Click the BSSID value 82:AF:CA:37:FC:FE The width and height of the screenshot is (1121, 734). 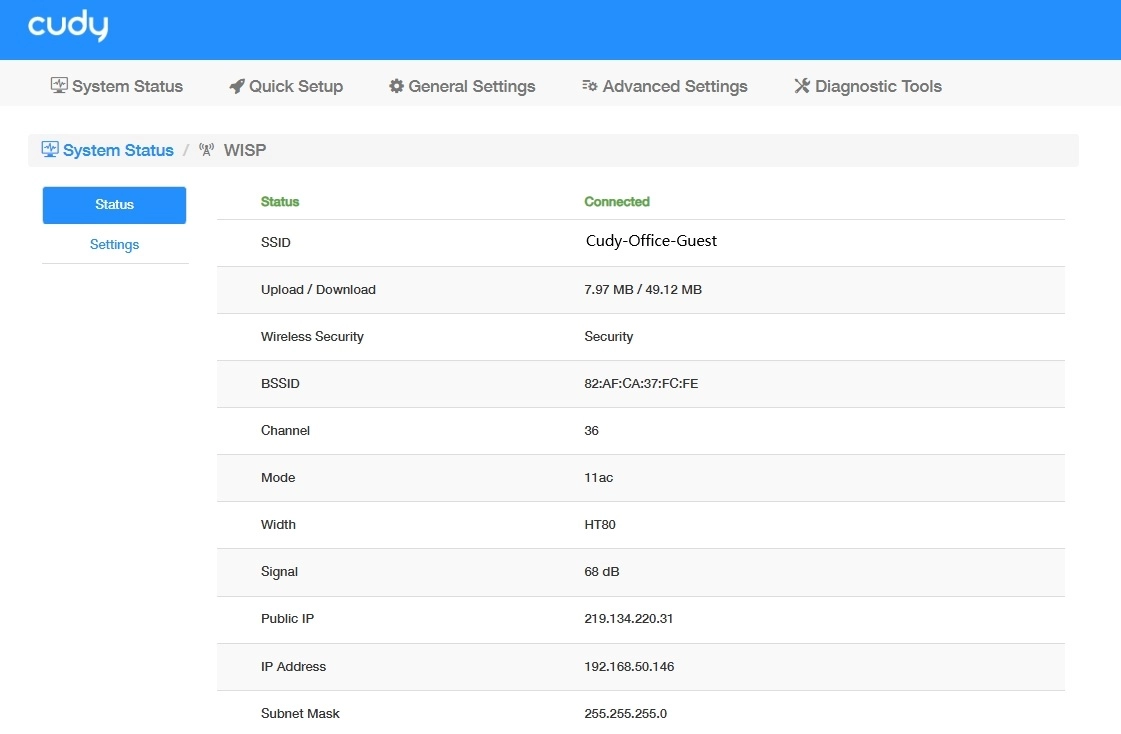point(641,384)
